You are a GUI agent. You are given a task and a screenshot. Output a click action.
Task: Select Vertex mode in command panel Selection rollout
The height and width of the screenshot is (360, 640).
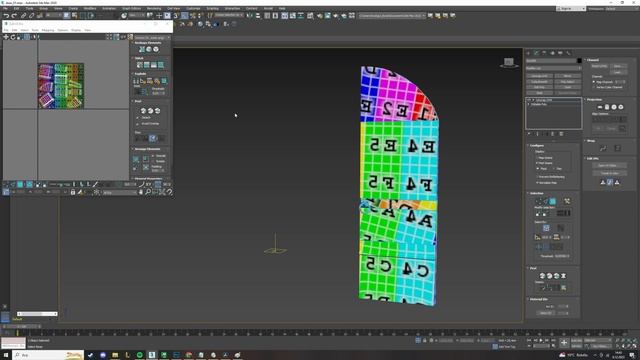(x=538, y=201)
